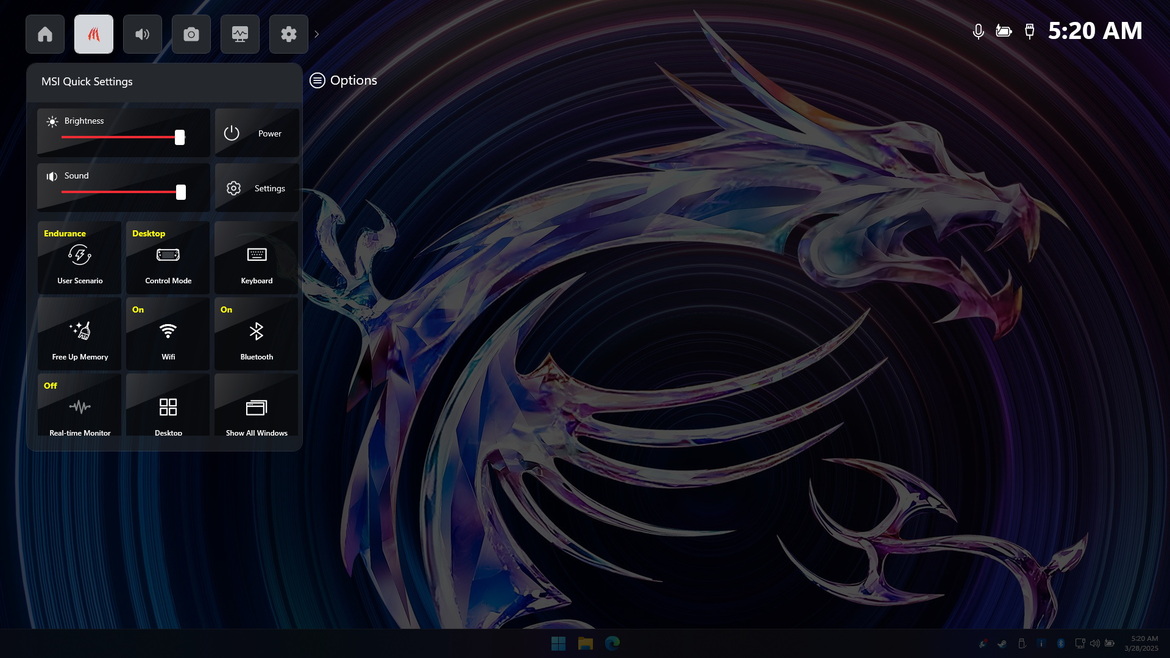Screen dimensions: 1170x658
Task: Open the volume icon in the system tray
Action: pos(1095,643)
